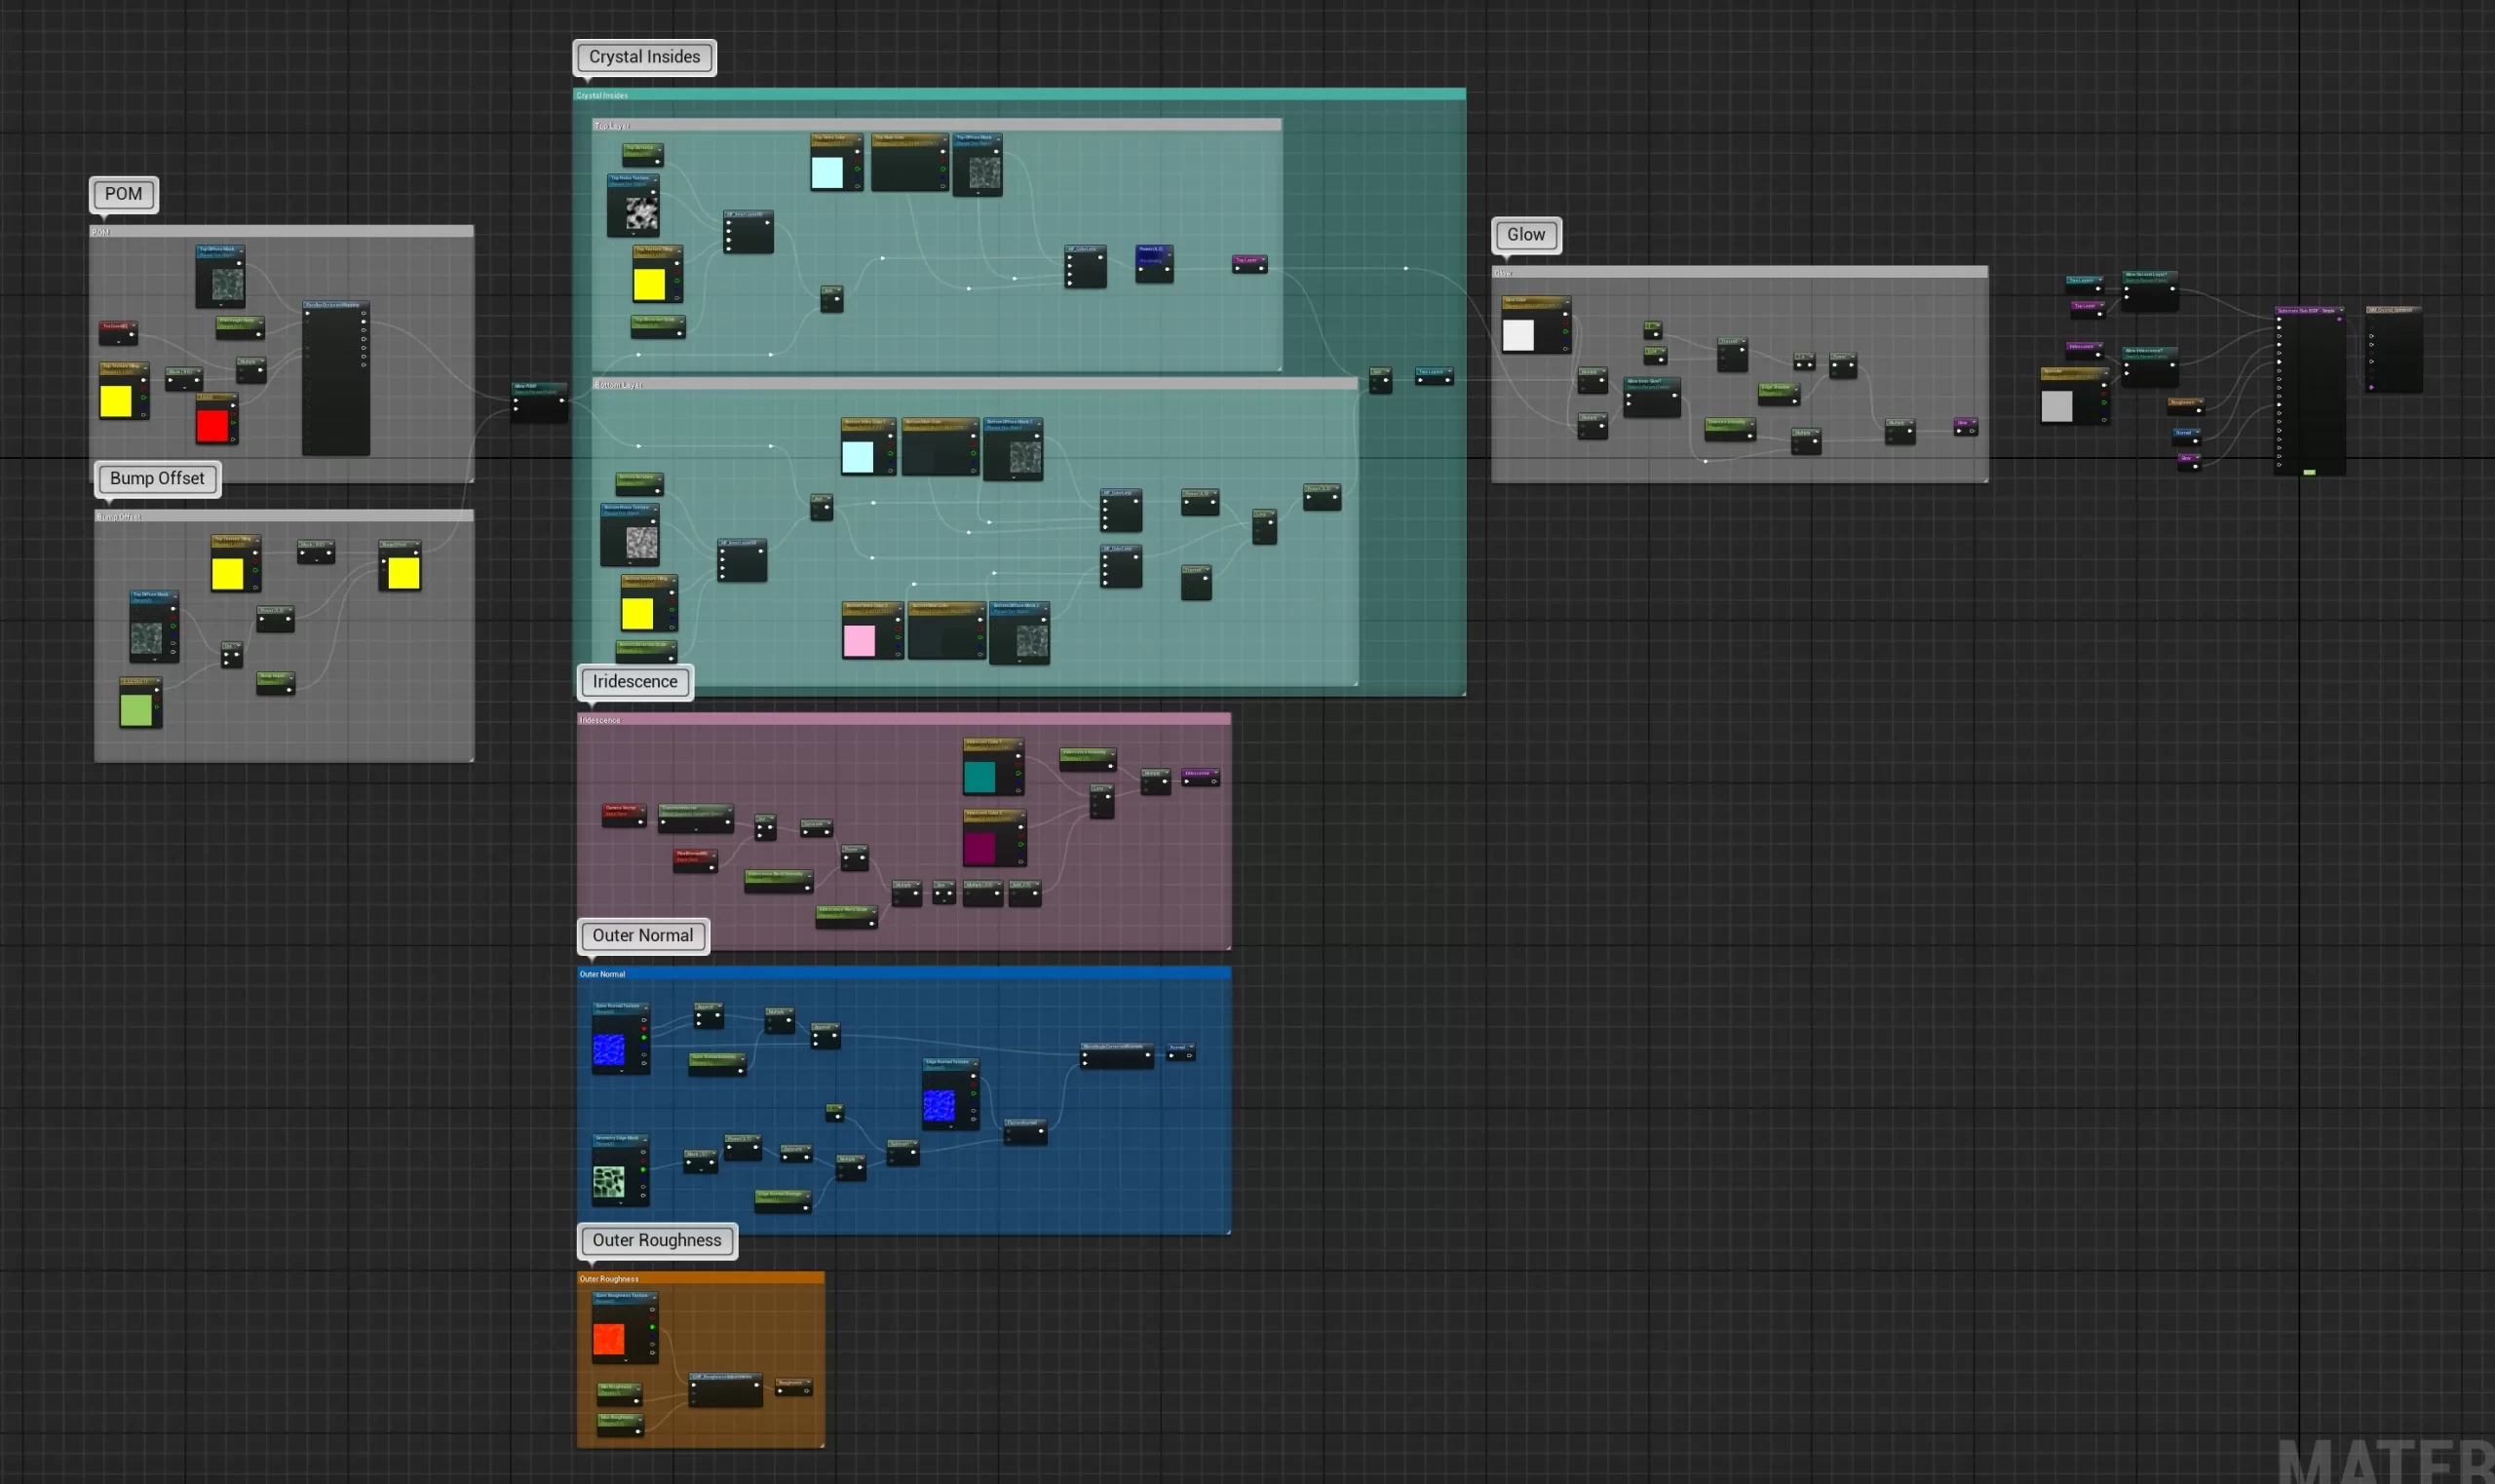Collapse the Specular node preview arrow
The image size is (2495, 1484).
tap(2105, 372)
